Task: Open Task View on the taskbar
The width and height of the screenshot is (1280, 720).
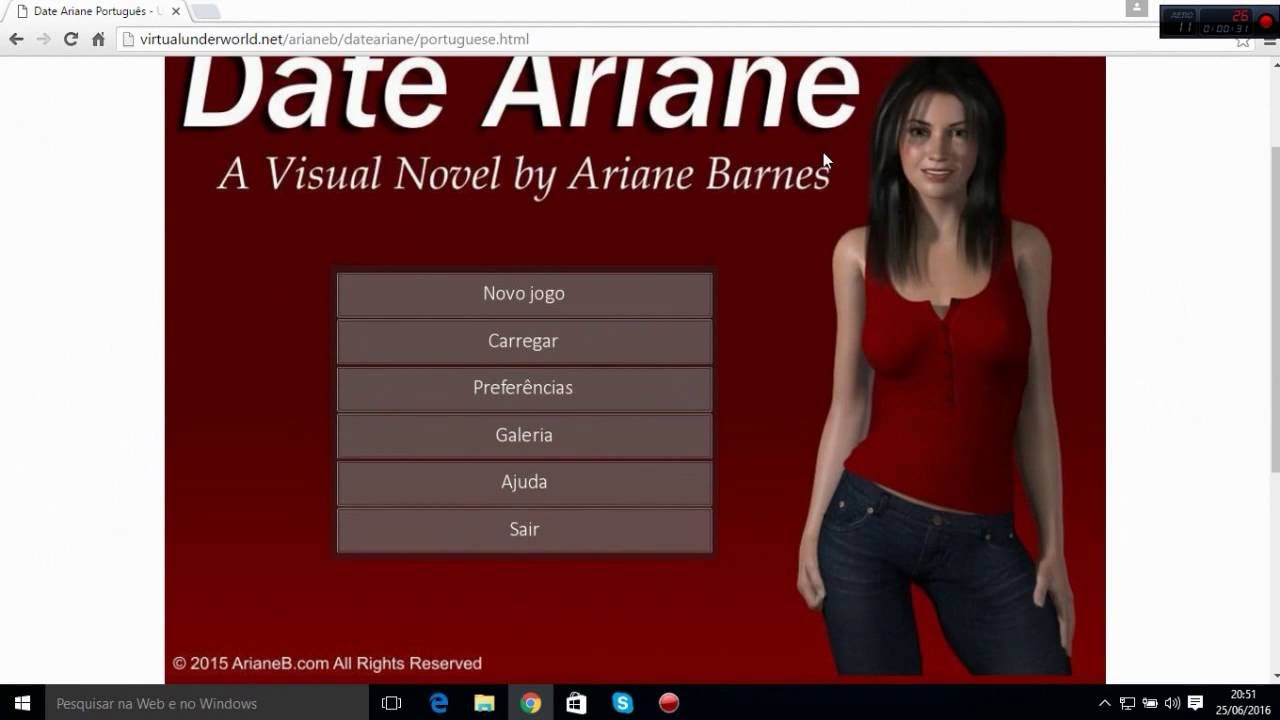Action: (x=392, y=703)
